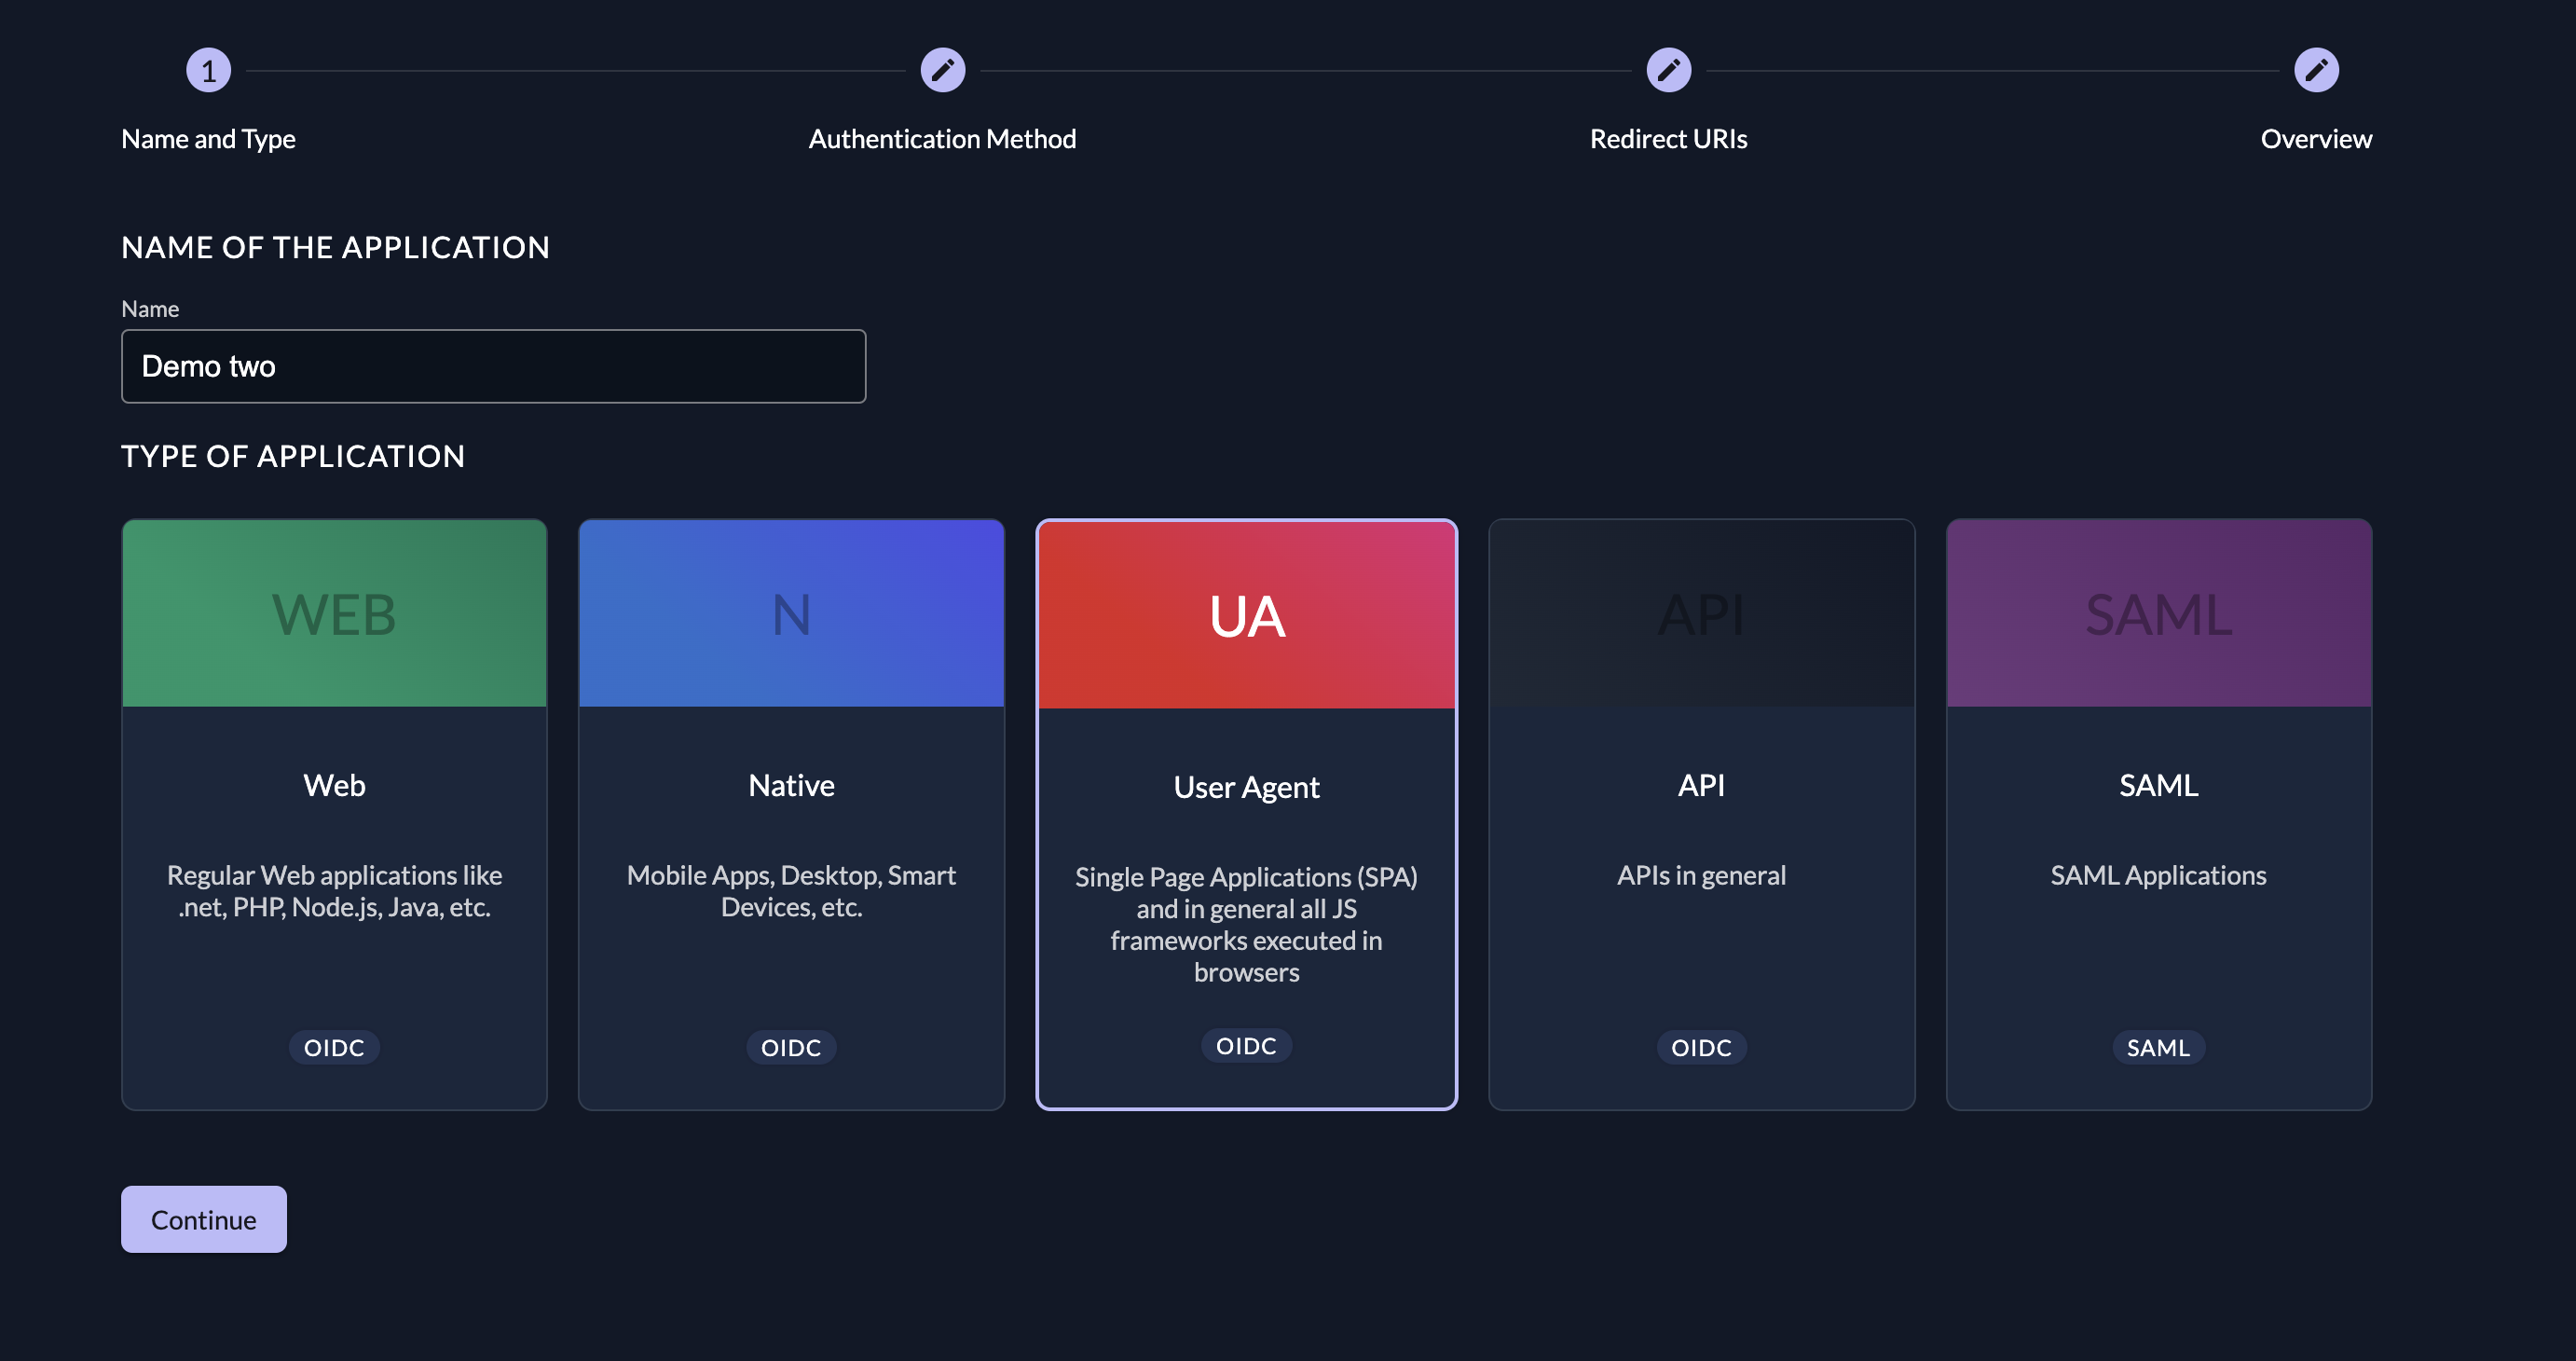Click the step 1 circle icon
Viewport: 2576px width, 1361px height.
coord(208,70)
